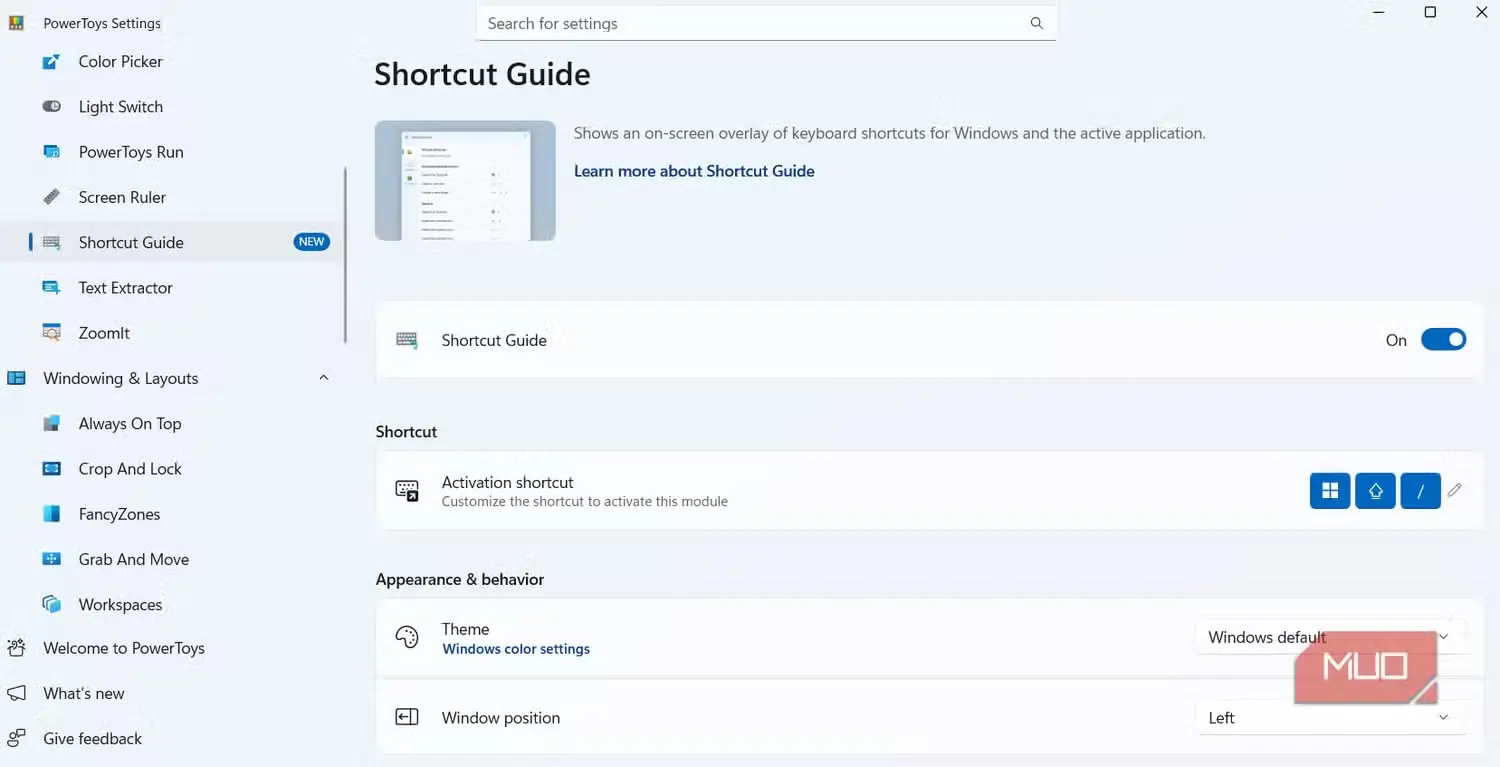
Task: Open the Theme dropdown showing Windows default
Action: click(x=1330, y=638)
